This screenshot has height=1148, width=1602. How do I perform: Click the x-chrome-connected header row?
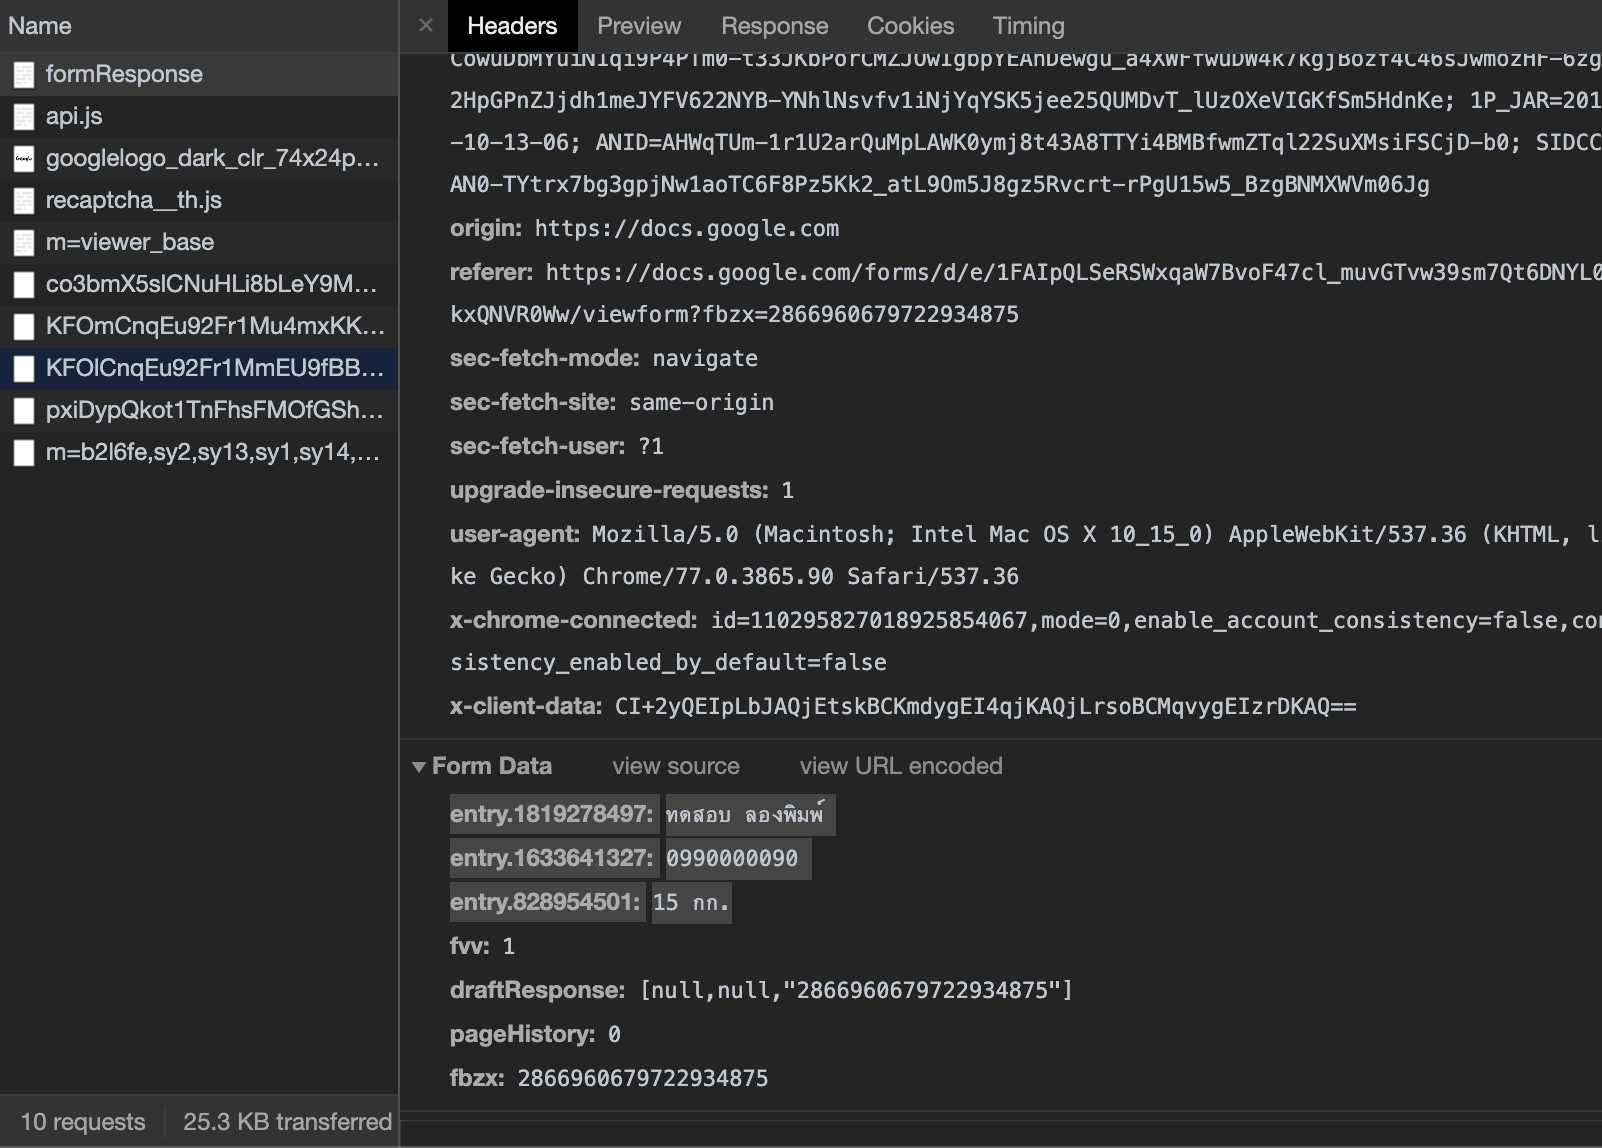point(1025,641)
